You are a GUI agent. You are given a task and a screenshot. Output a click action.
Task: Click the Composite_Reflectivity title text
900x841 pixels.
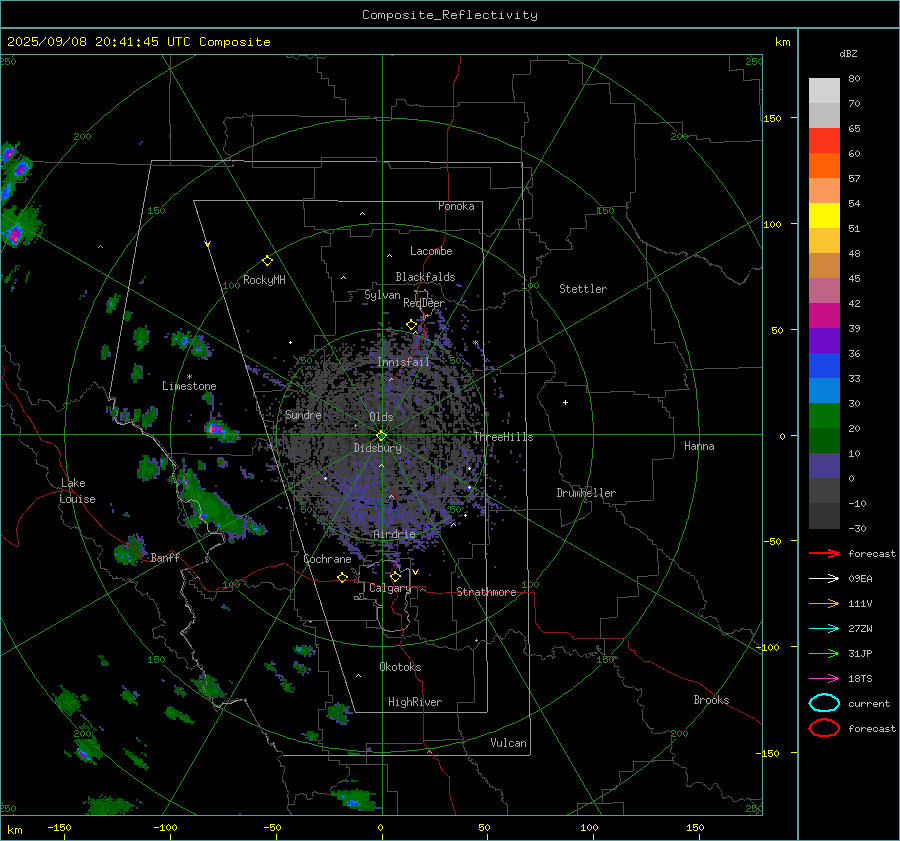coord(450,15)
